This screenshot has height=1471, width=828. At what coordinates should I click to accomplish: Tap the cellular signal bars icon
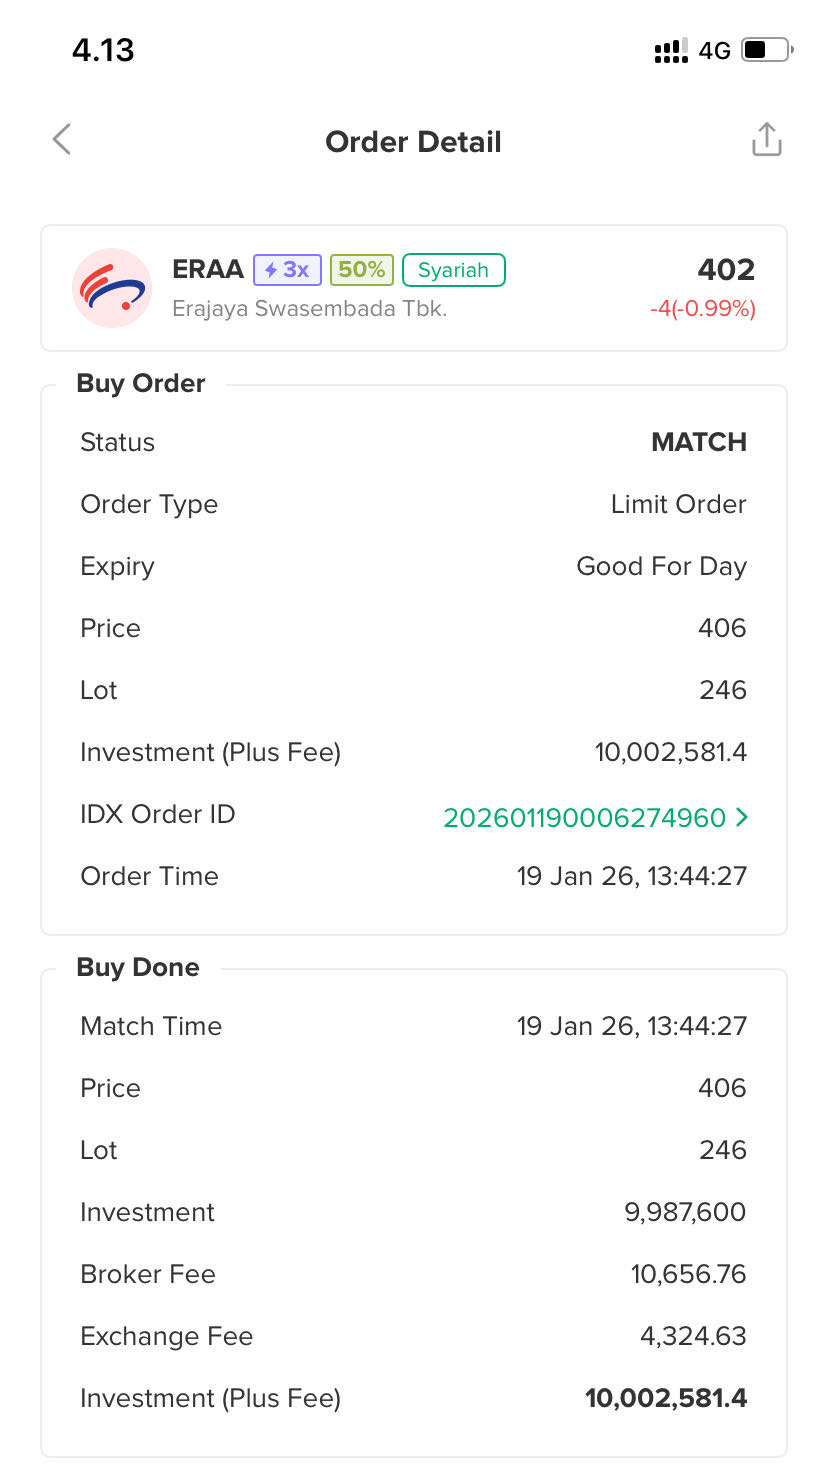click(671, 51)
